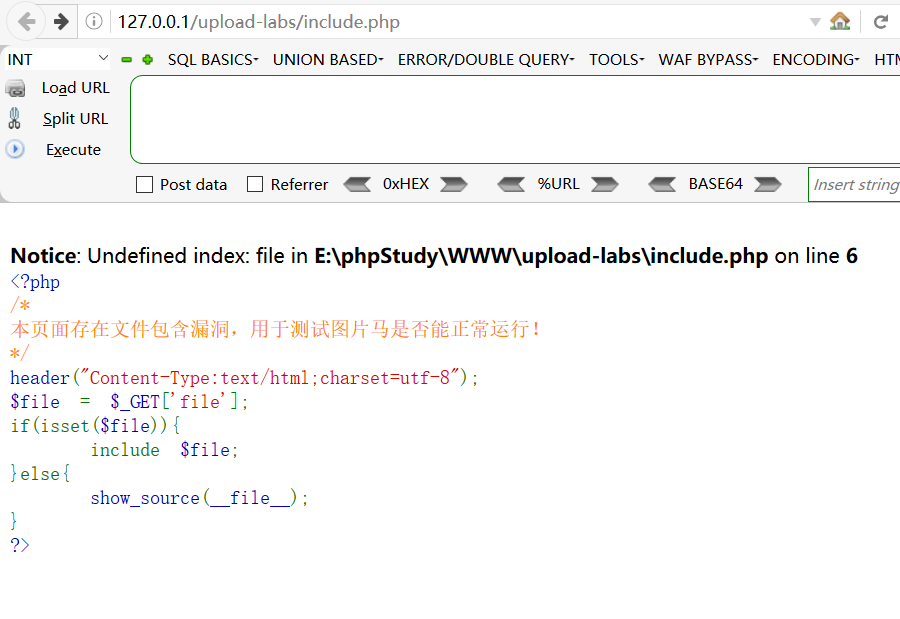Click the home icon in the browser toolbar
This screenshot has width=900, height=619.
[x=840, y=20]
